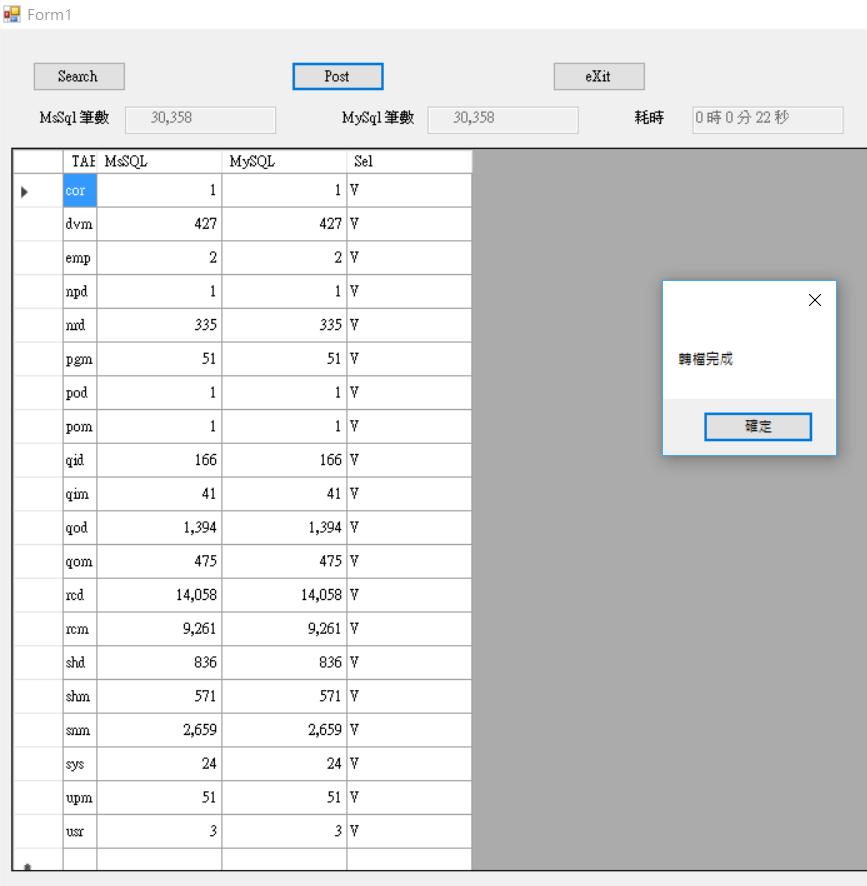Select the rcd table name cell
This screenshot has width=867, height=886.
[x=80, y=595]
